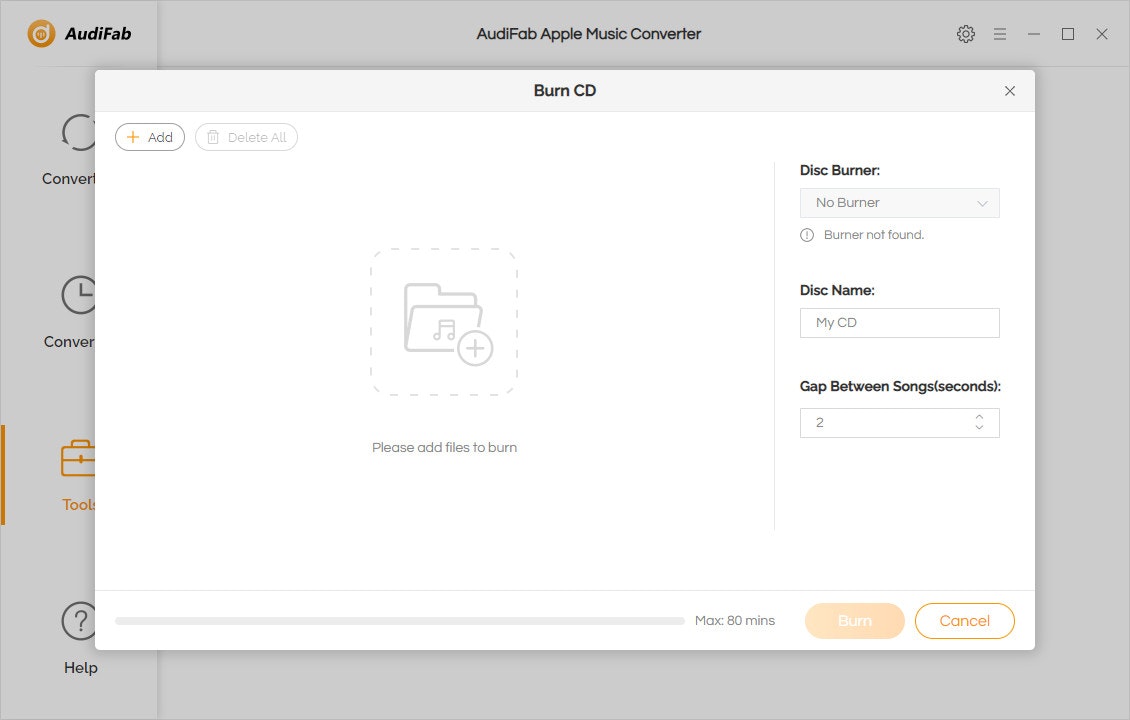This screenshot has width=1130, height=720.
Task: Close the AudiFab application window
Action: point(1102,34)
